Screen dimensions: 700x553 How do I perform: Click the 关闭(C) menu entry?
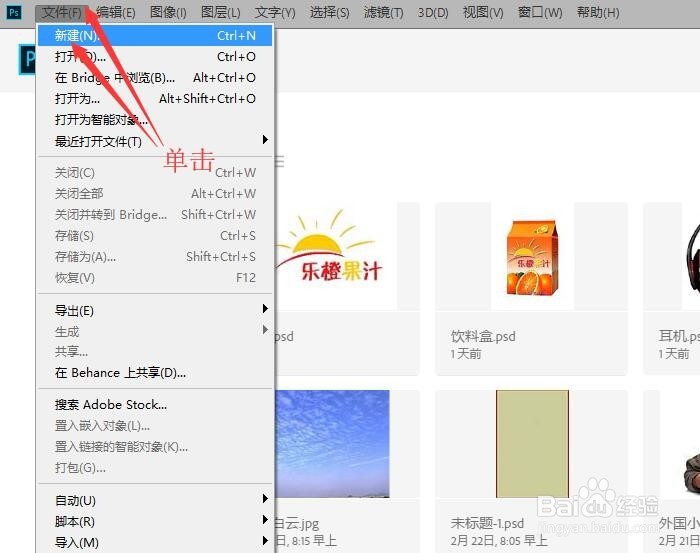click(x=155, y=173)
